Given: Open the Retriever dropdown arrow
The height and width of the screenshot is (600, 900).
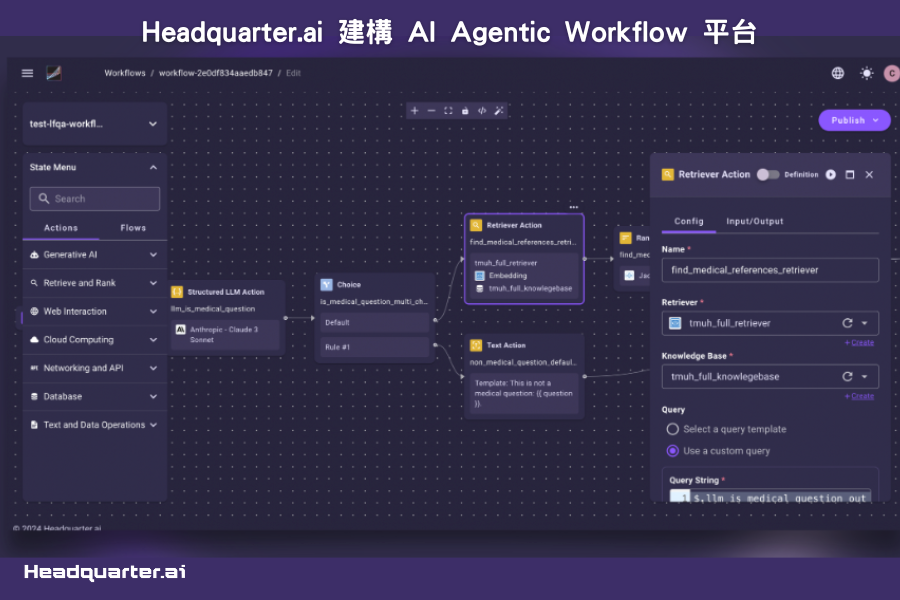Looking at the screenshot, I should (864, 323).
